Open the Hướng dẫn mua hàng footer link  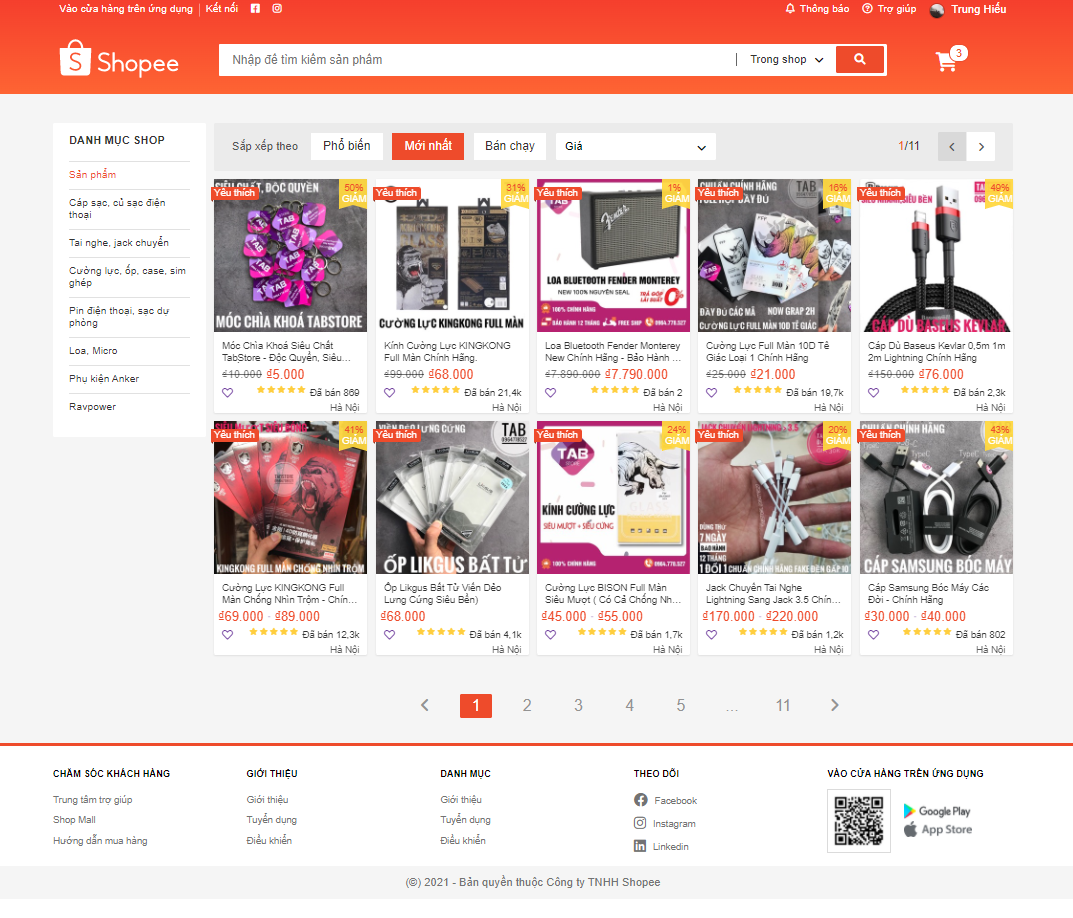[101, 840]
